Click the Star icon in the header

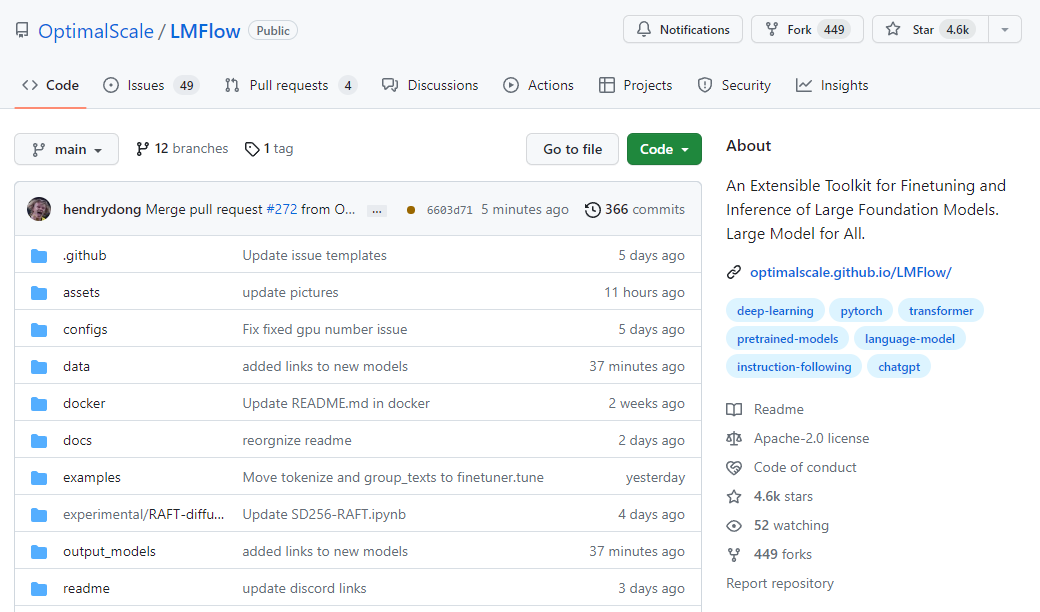[x=893, y=29]
